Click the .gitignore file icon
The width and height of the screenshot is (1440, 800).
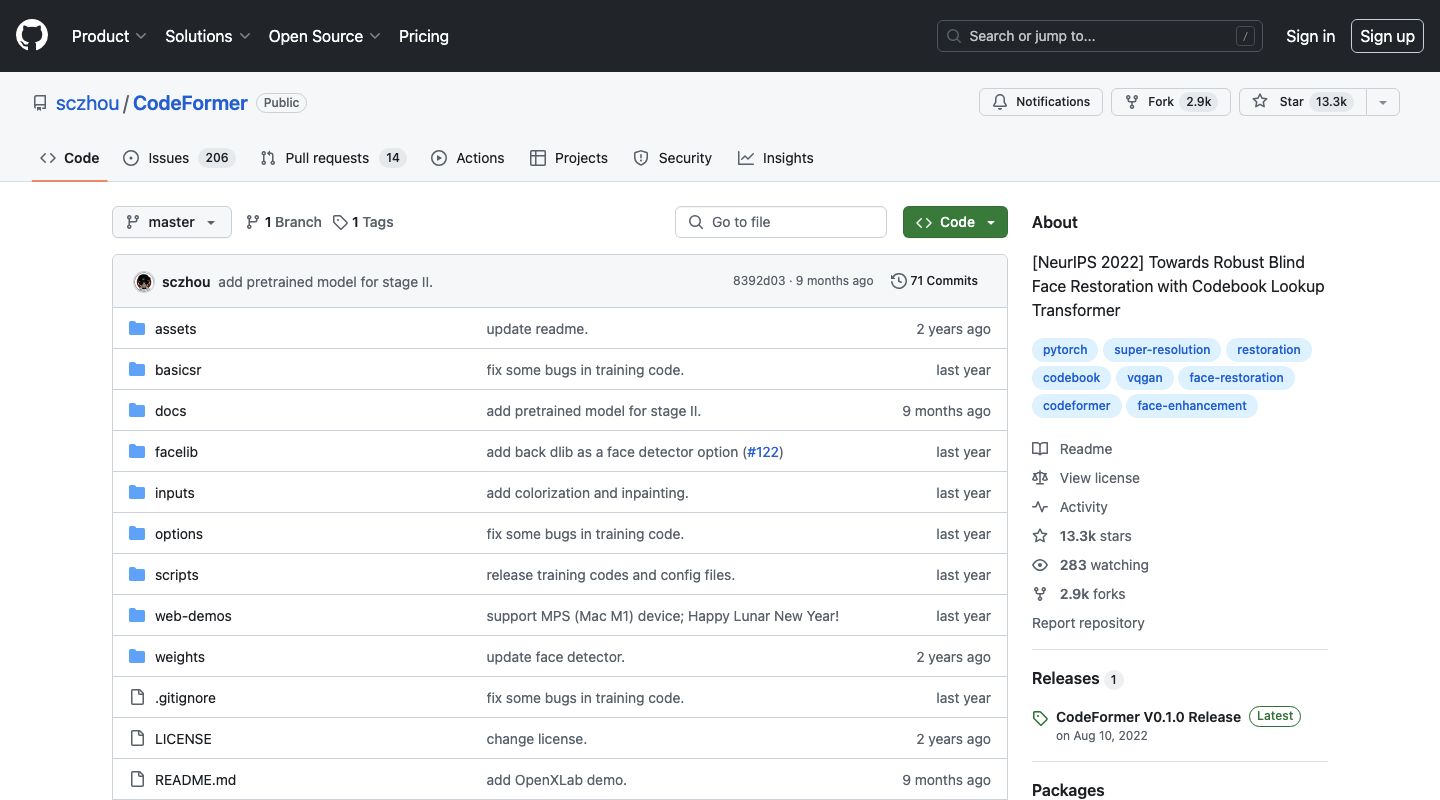click(x=137, y=698)
